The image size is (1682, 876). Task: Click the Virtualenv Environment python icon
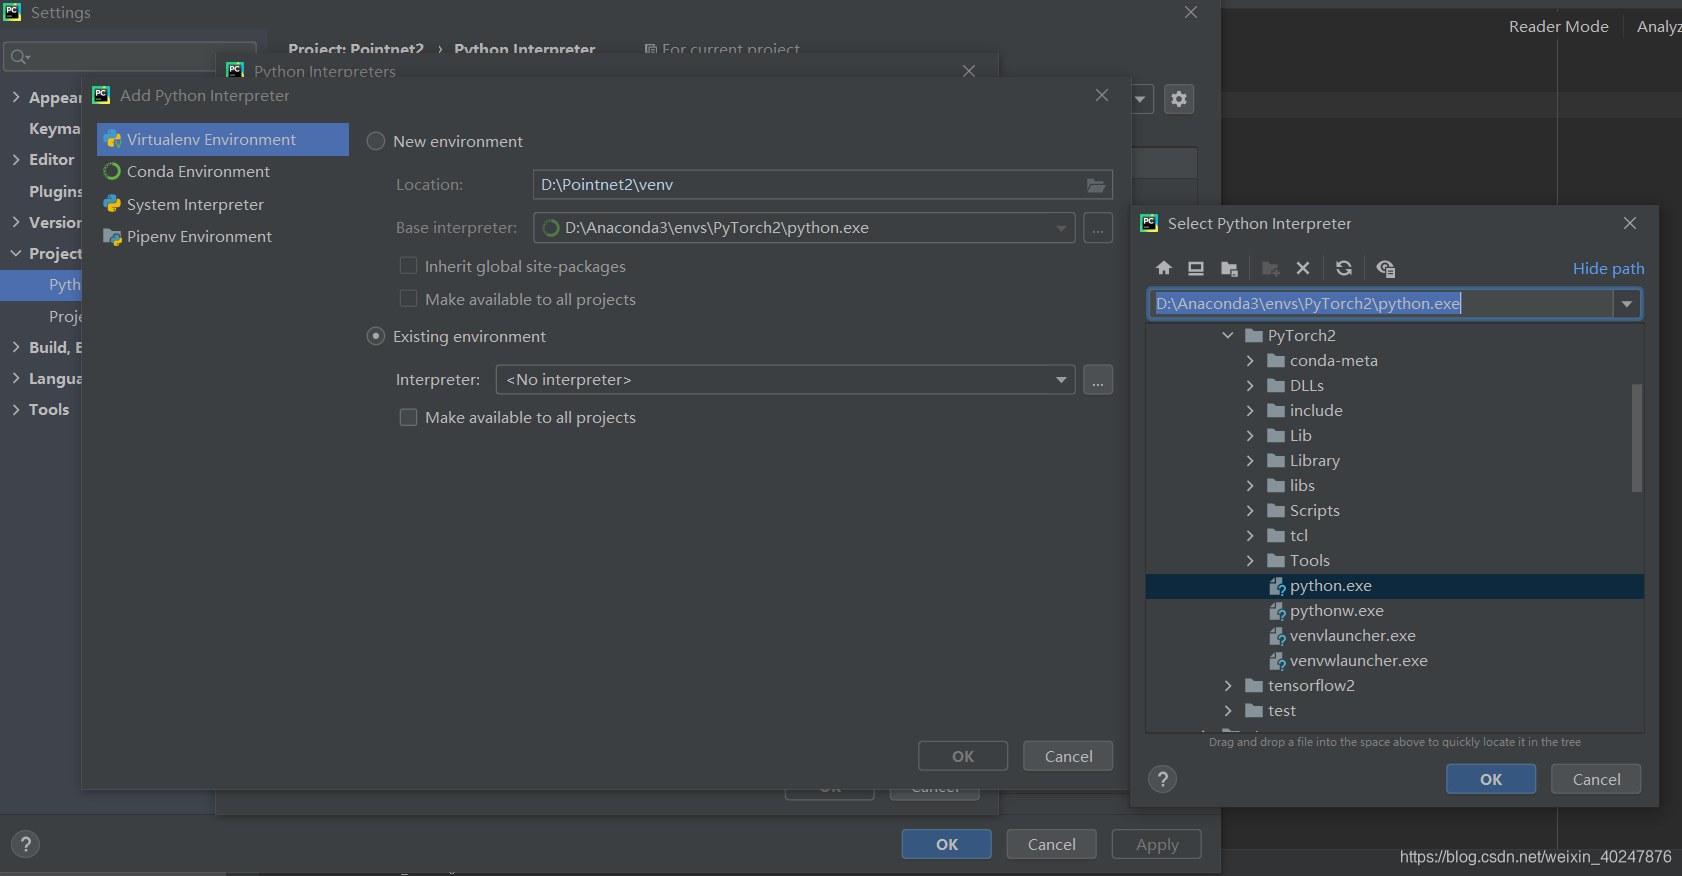[x=112, y=140]
